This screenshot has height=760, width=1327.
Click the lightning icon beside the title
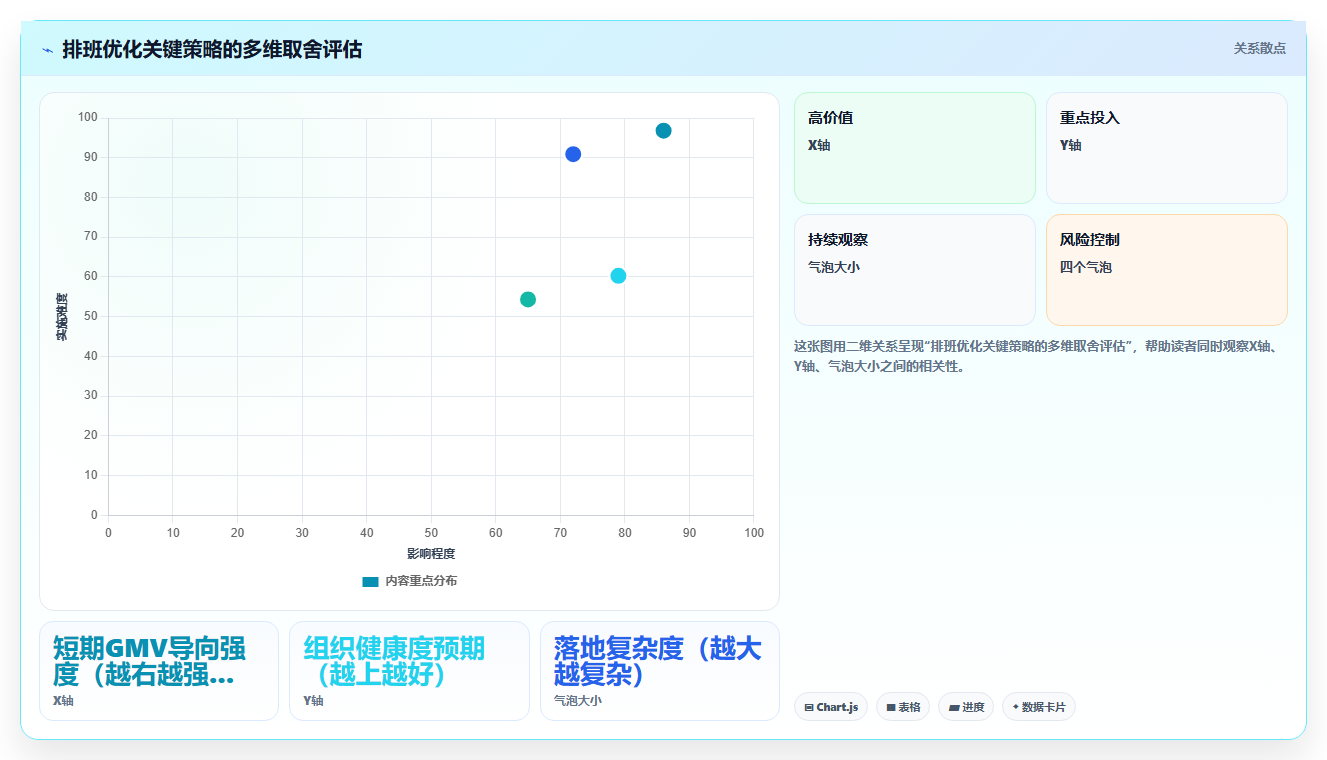[47, 49]
